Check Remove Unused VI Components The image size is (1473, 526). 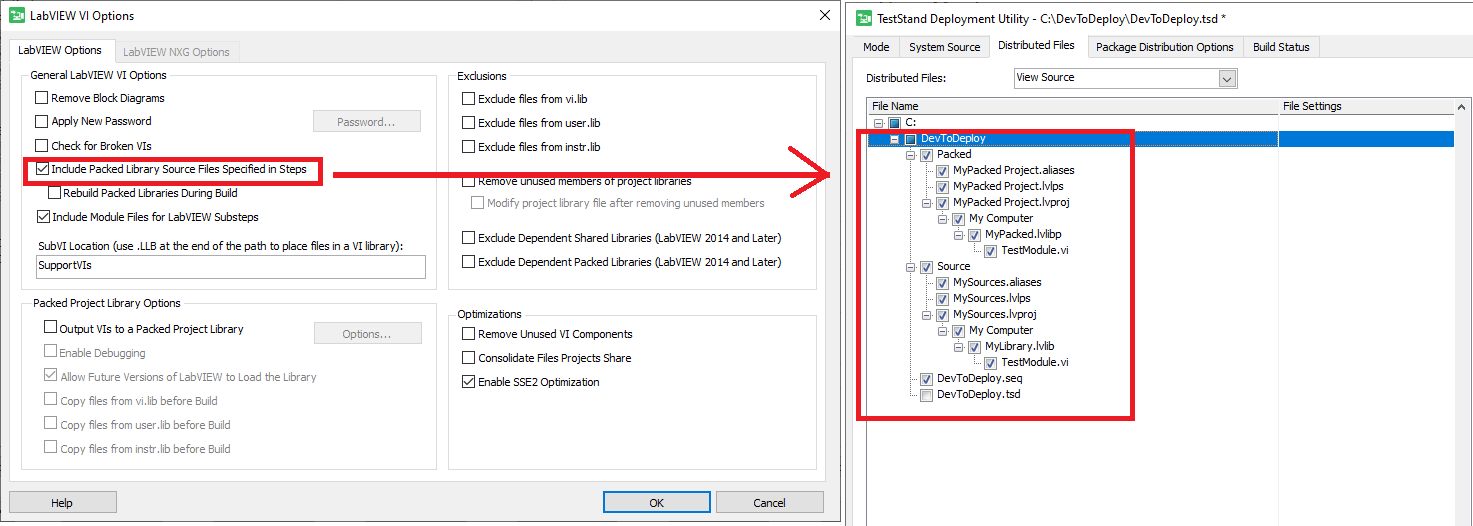[x=468, y=334]
